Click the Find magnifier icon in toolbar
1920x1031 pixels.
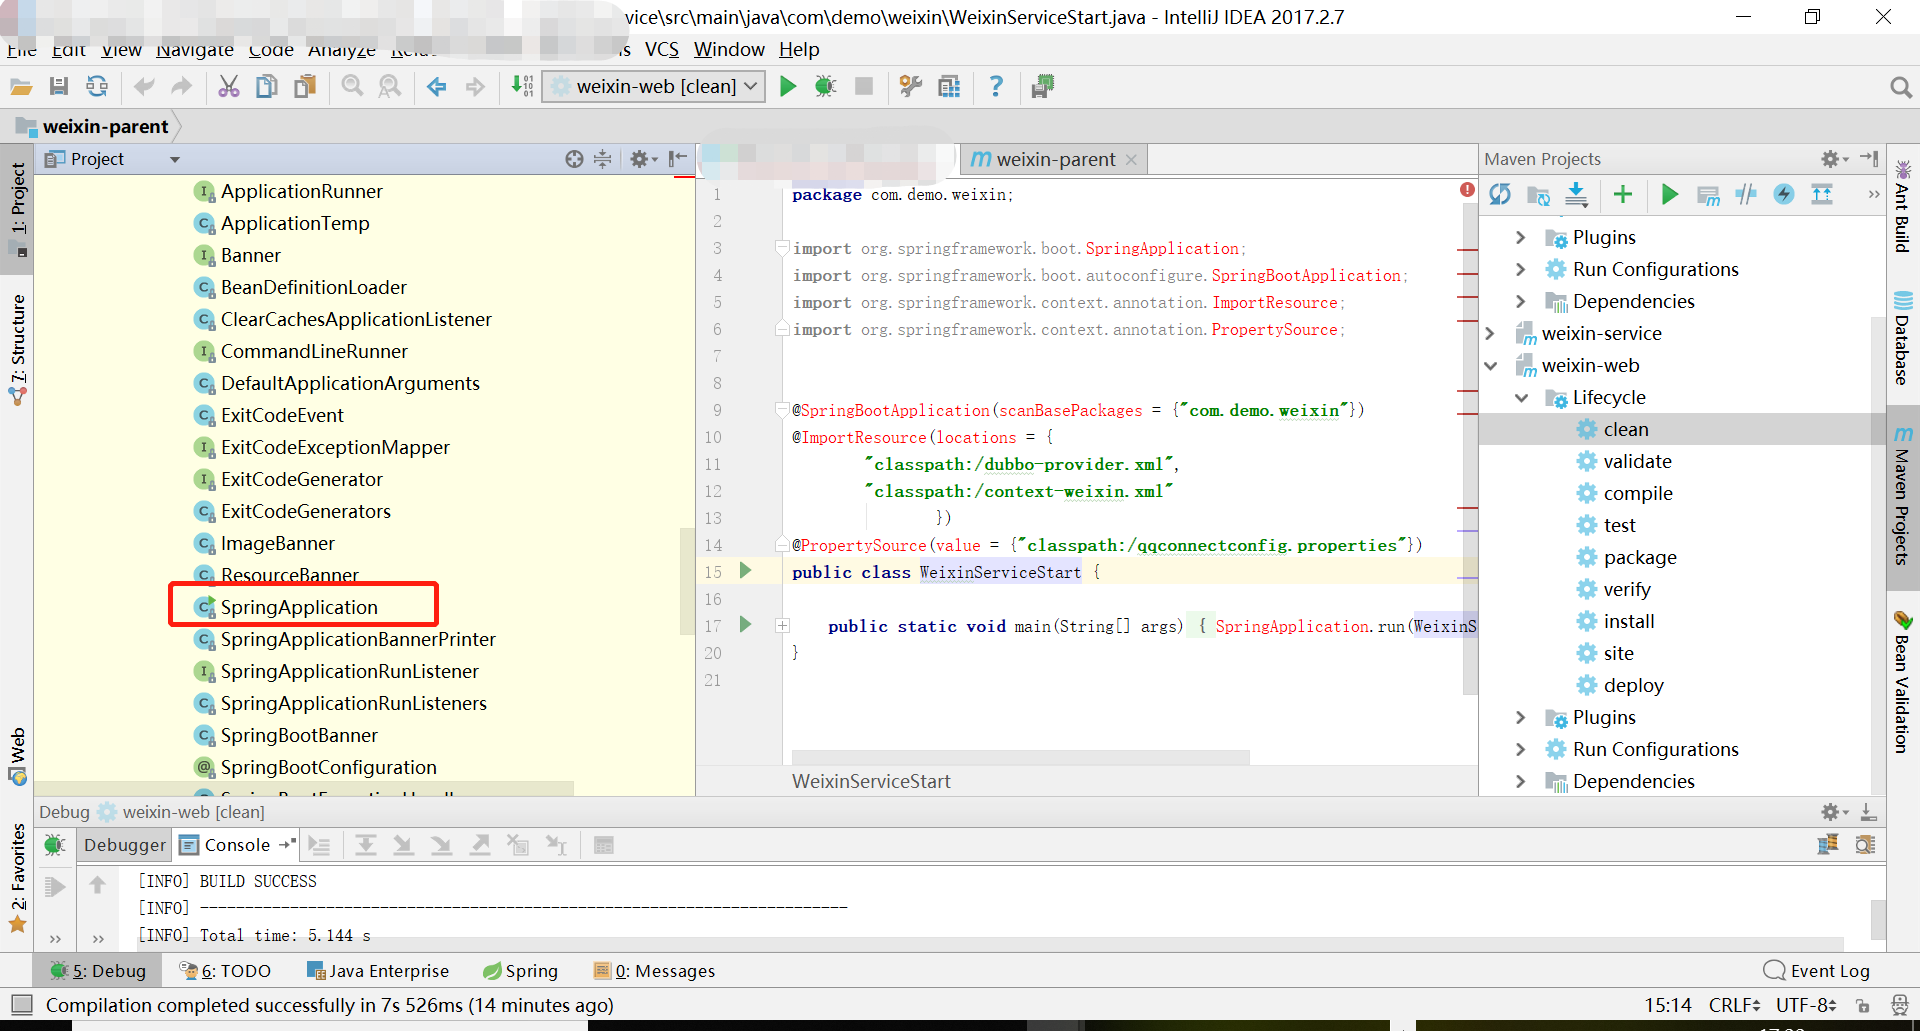point(352,87)
